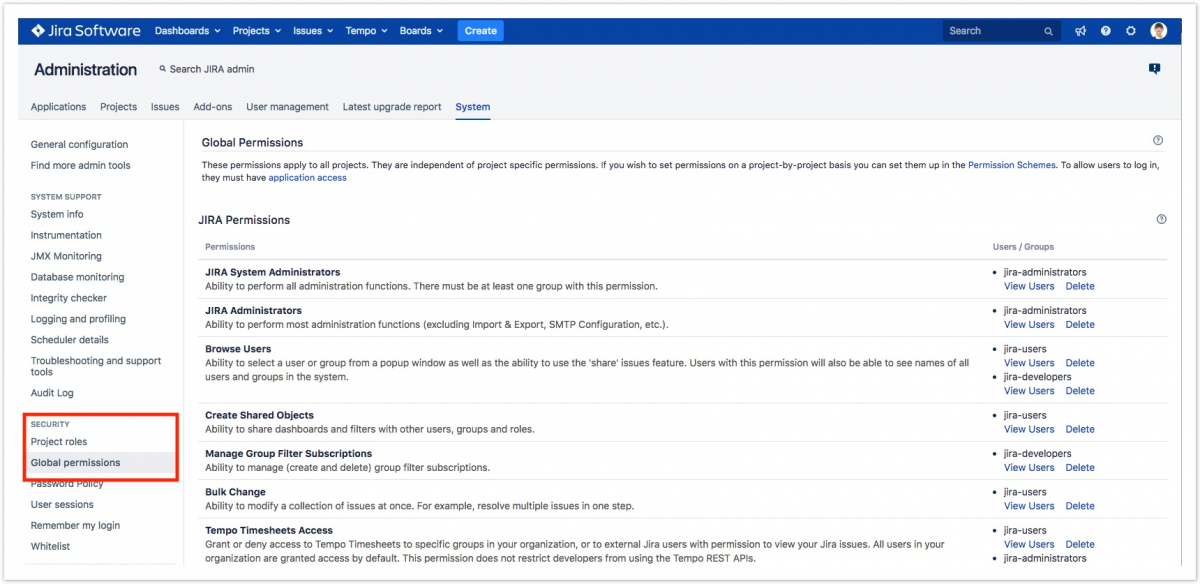
Task: Expand the Projects dropdown in navbar
Action: 257,31
